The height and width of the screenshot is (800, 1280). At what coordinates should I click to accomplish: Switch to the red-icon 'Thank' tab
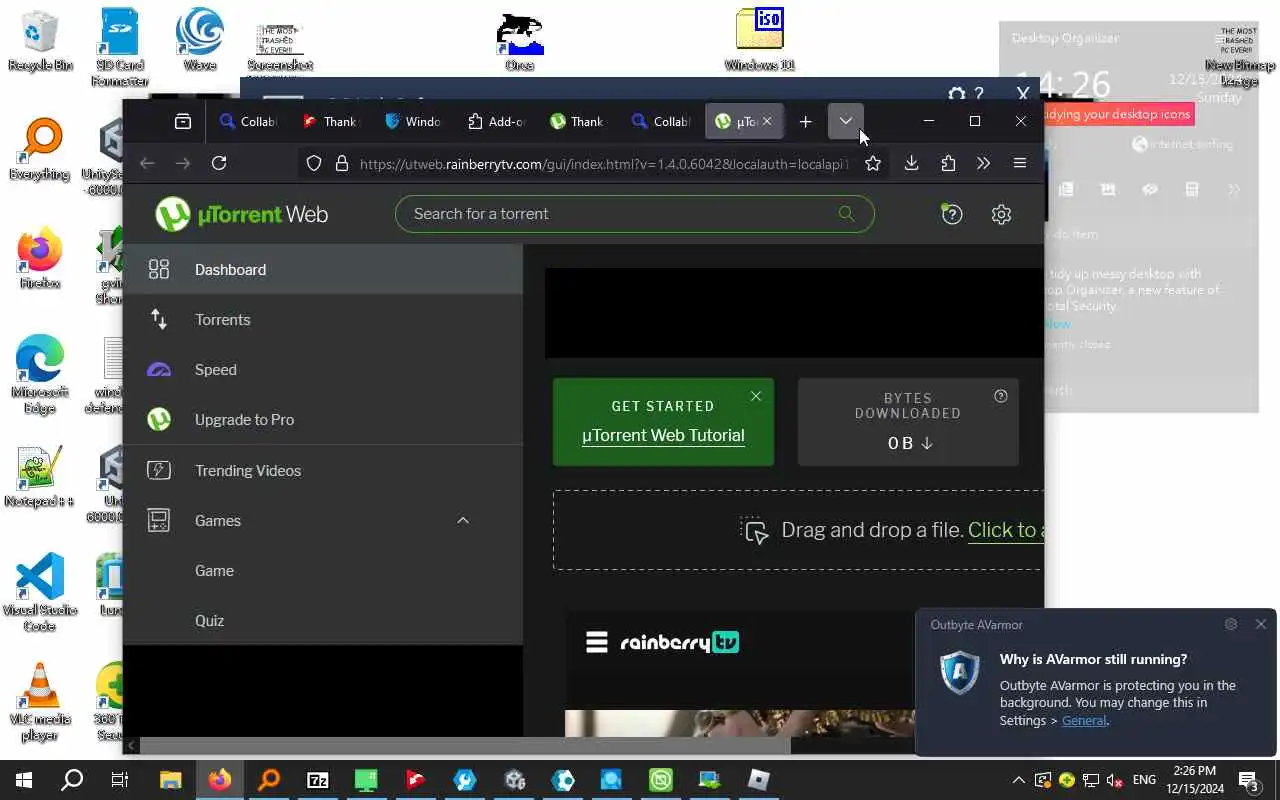[331, 121]
